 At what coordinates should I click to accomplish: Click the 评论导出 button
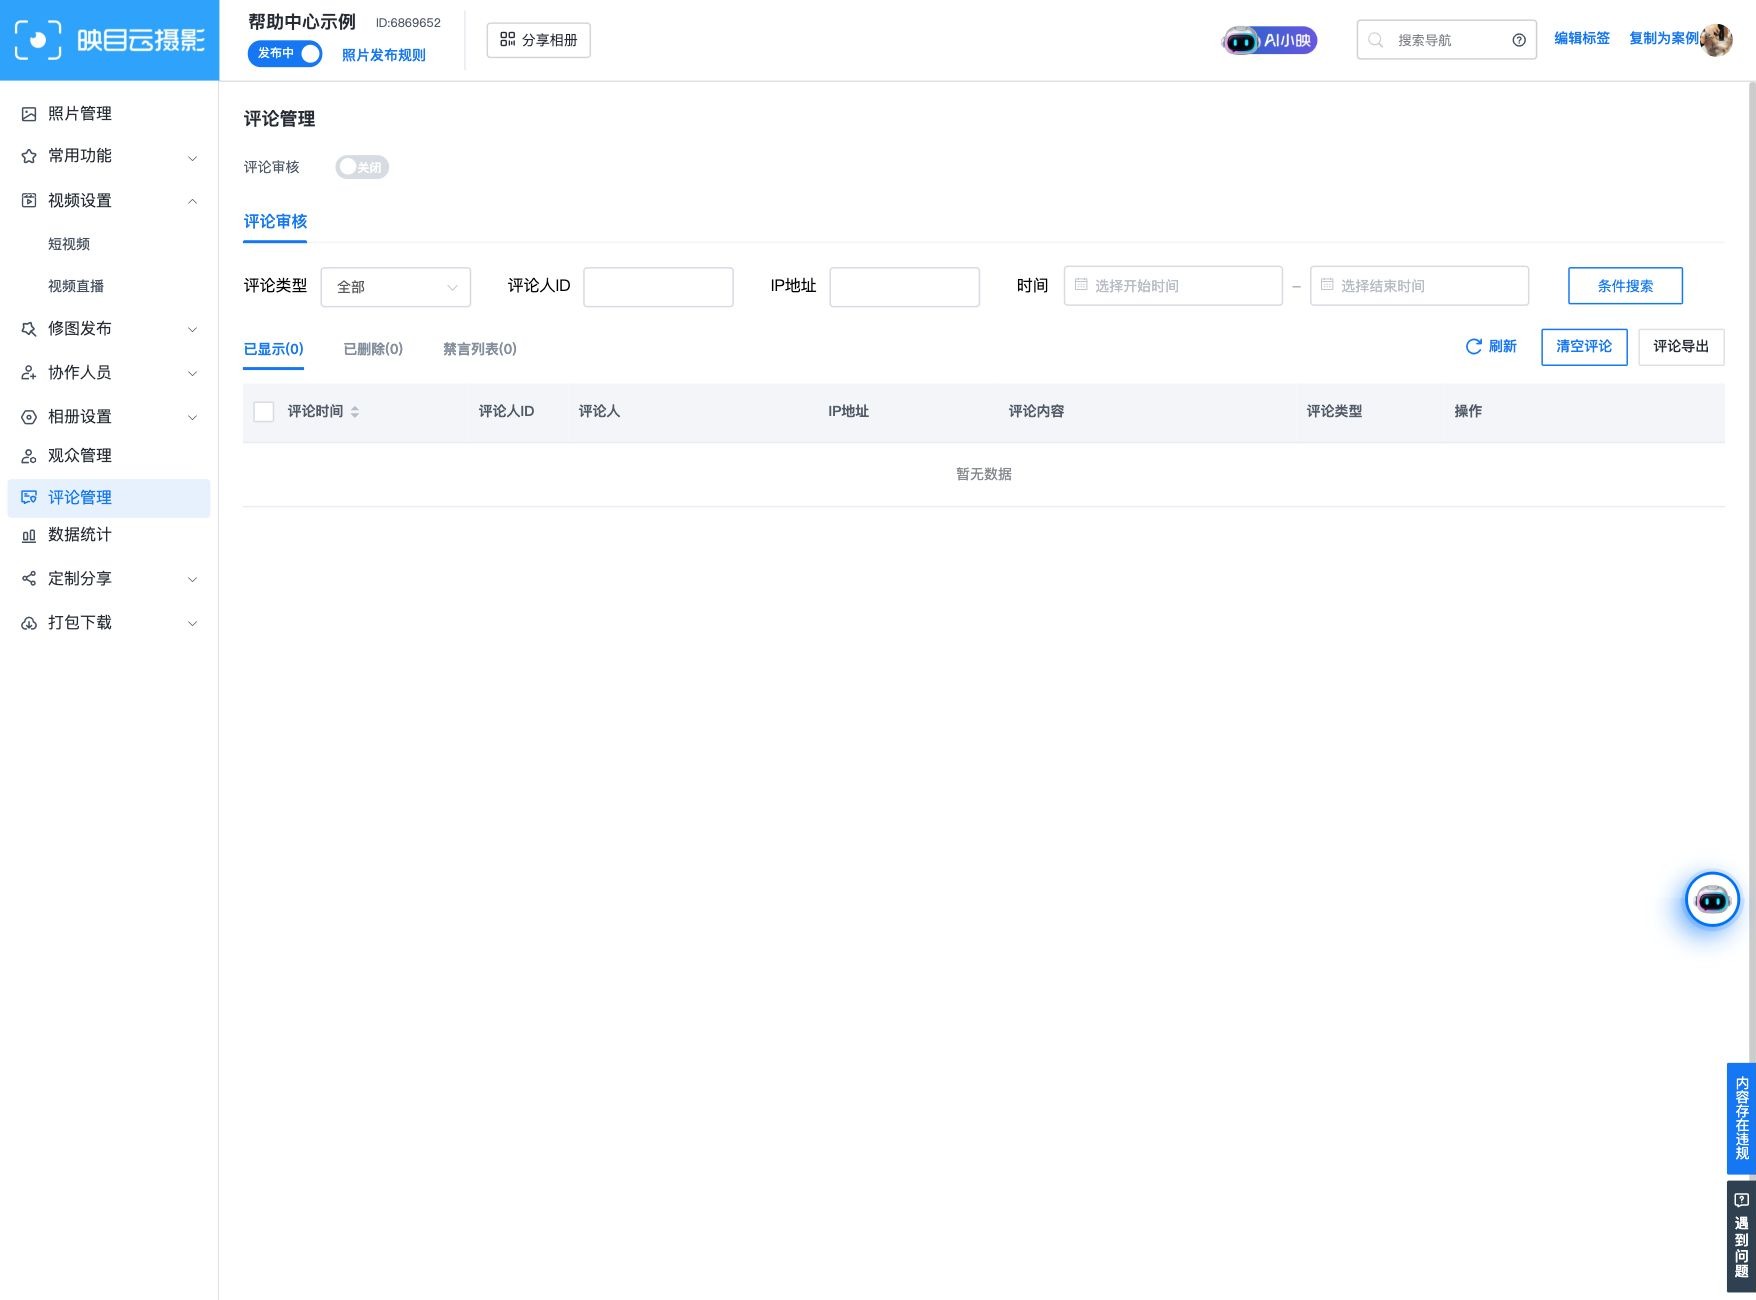click(1681, 347)
